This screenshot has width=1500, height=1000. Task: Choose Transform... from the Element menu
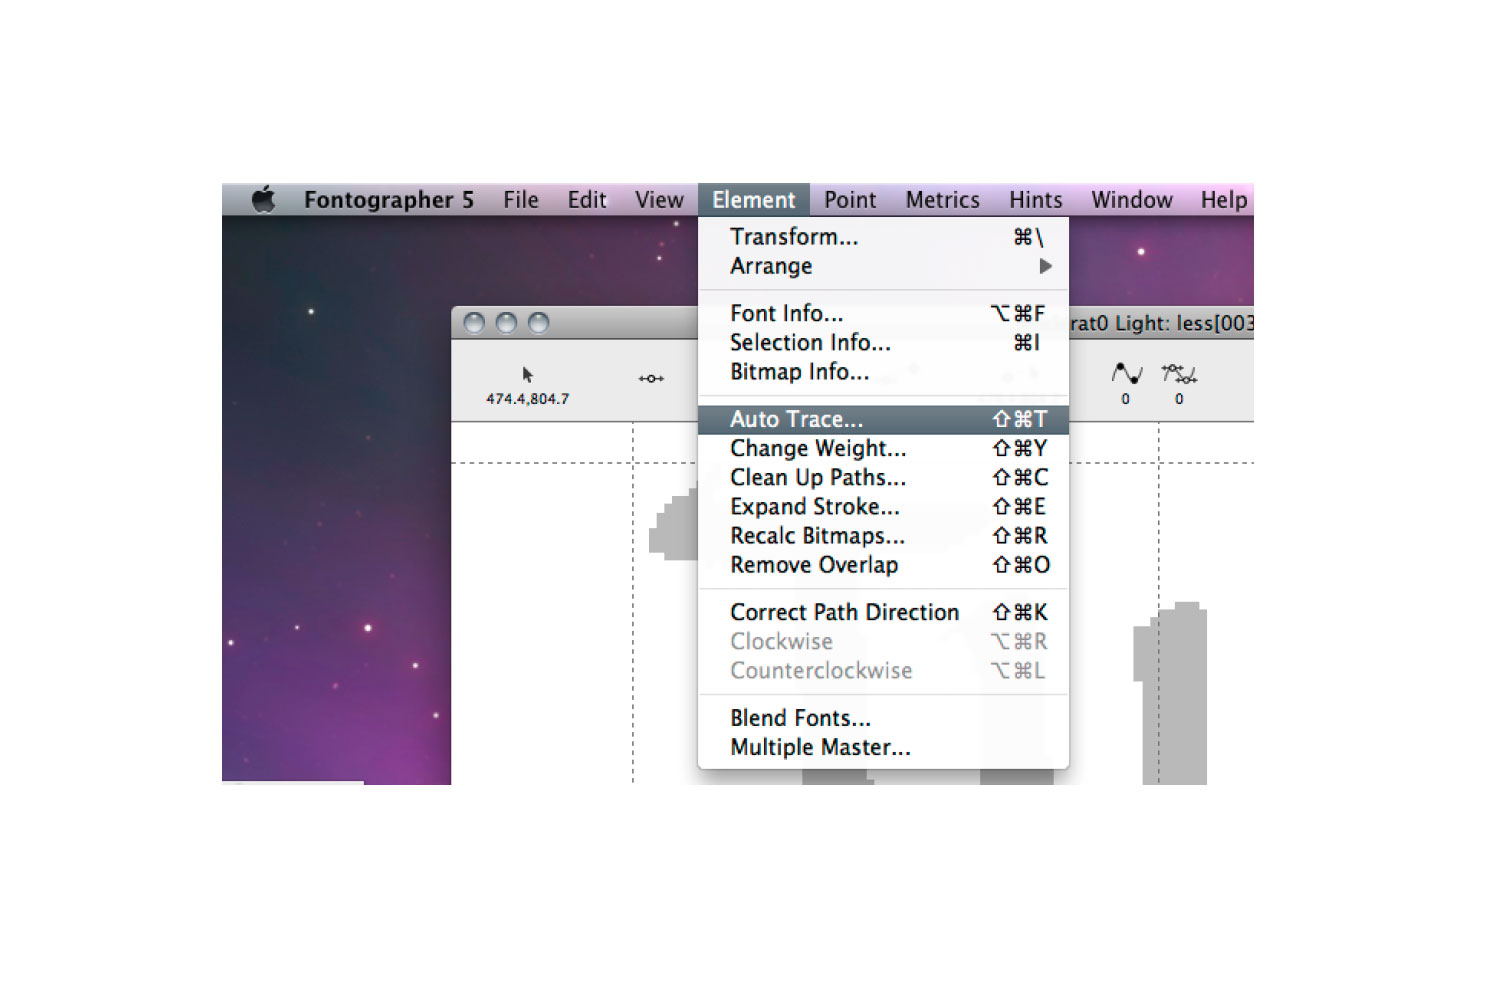pos(883,237)
